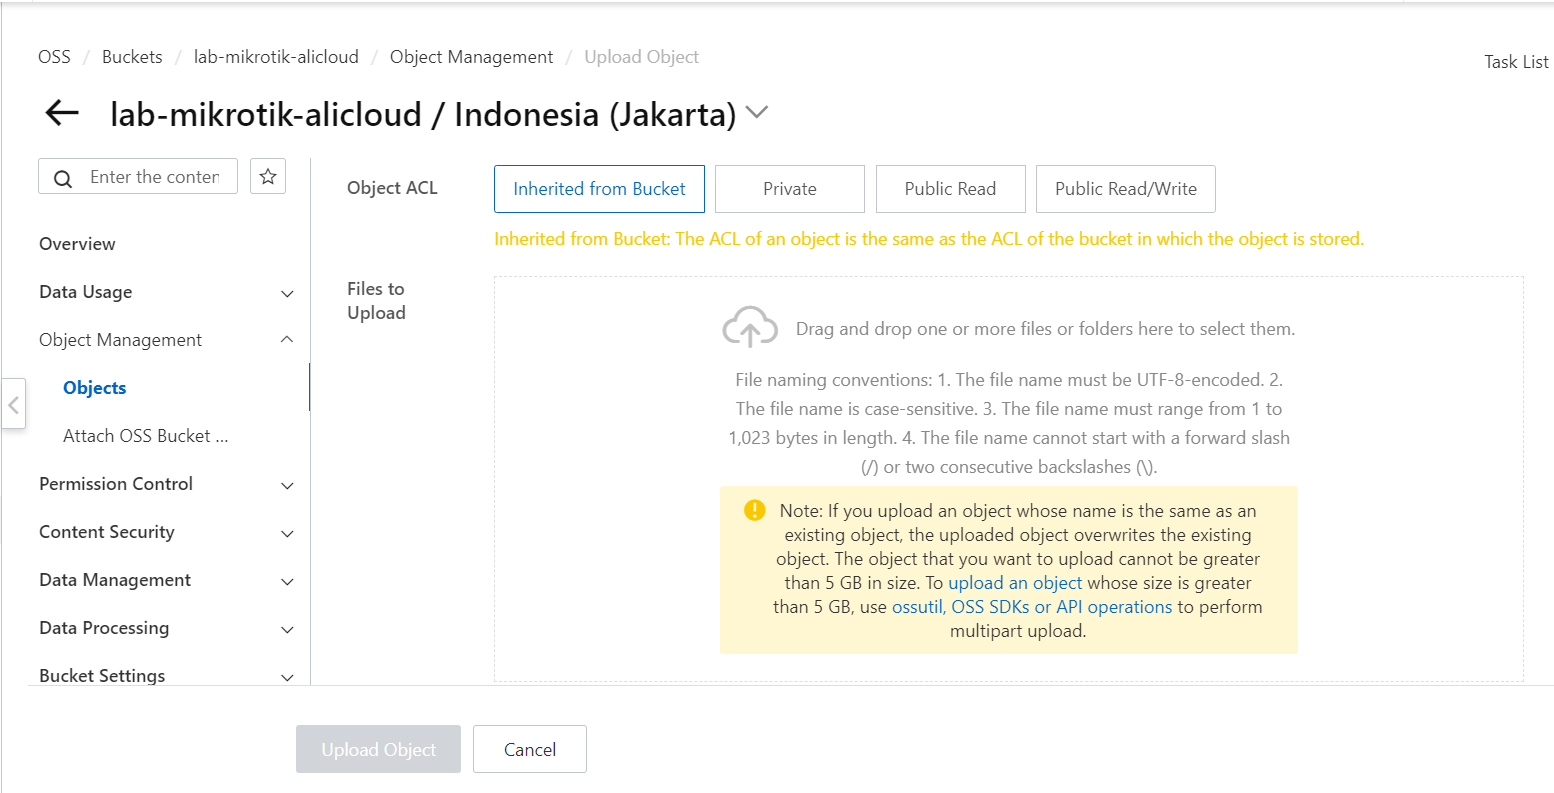
Task: Click the bucket title 'lab-mikrotik-alicloud / Indonesia (Jakarta)'
Action: [423, 114]
